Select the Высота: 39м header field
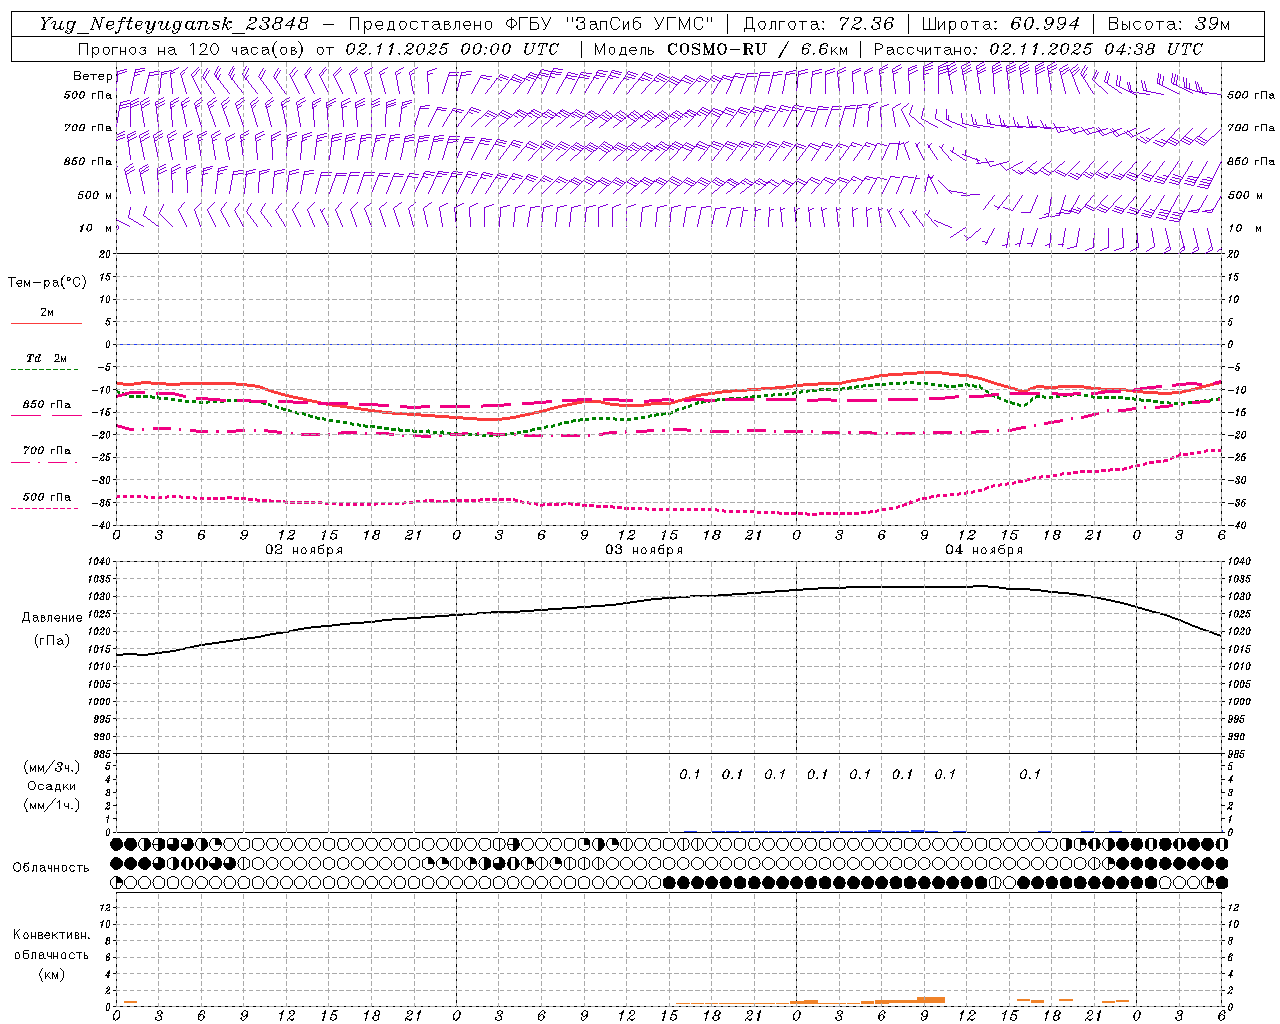This screenshot has height=1024, width=1280. pyautogui.click(x=1169, y=24)
